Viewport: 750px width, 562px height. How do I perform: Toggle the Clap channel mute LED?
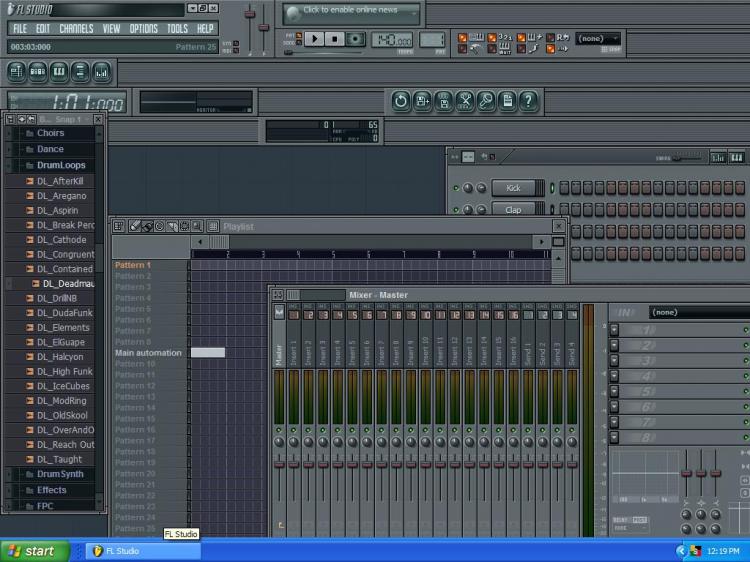pos(457,210)
